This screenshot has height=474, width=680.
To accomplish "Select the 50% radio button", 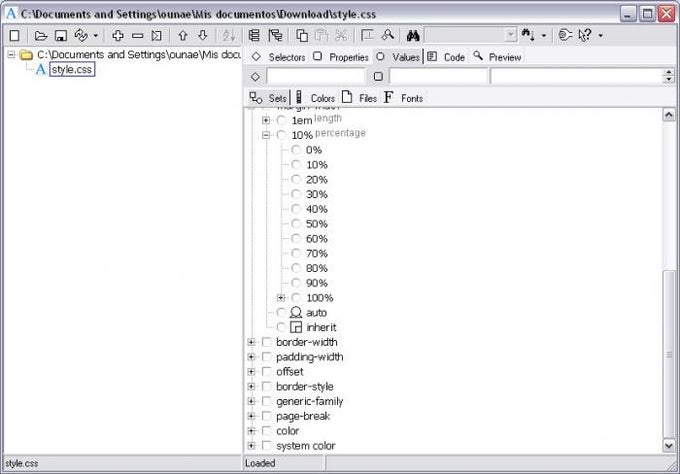I will 296,223.
